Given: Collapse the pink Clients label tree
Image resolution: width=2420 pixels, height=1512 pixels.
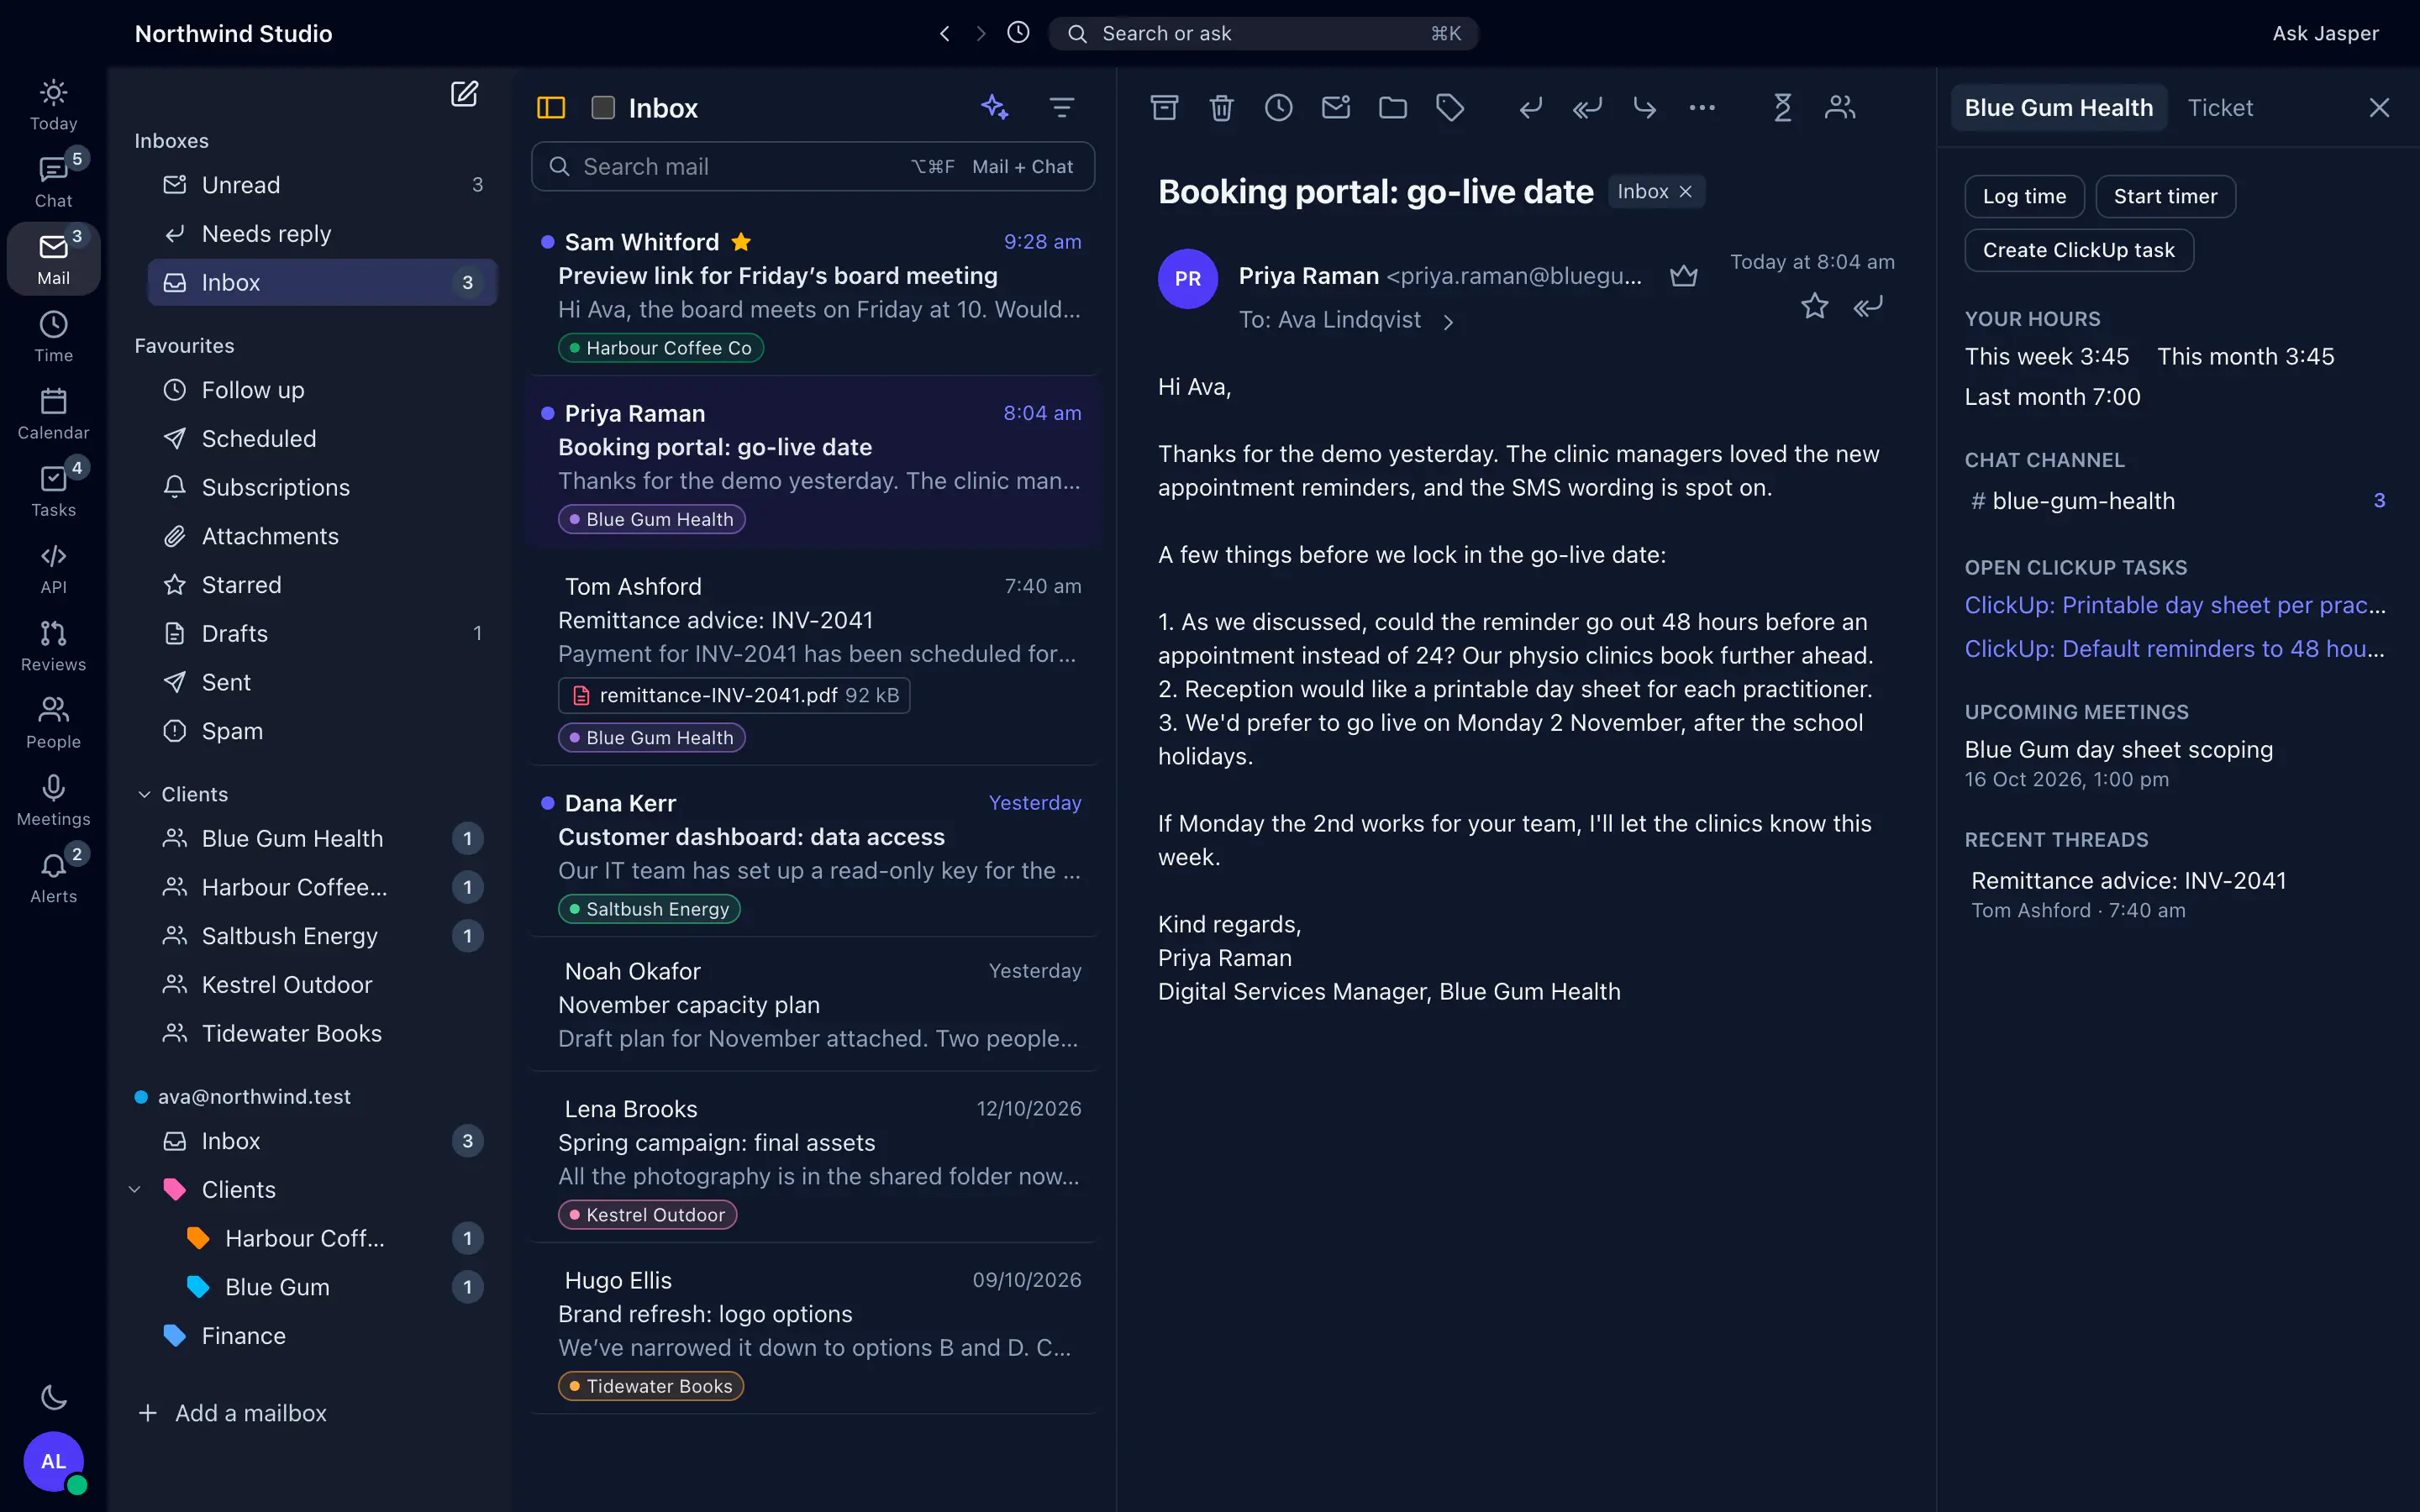Looking at the screenshot, I should 135,1189.
